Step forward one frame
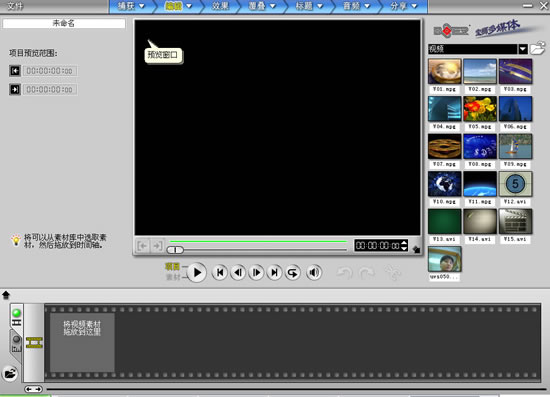 tap(256, 272)
